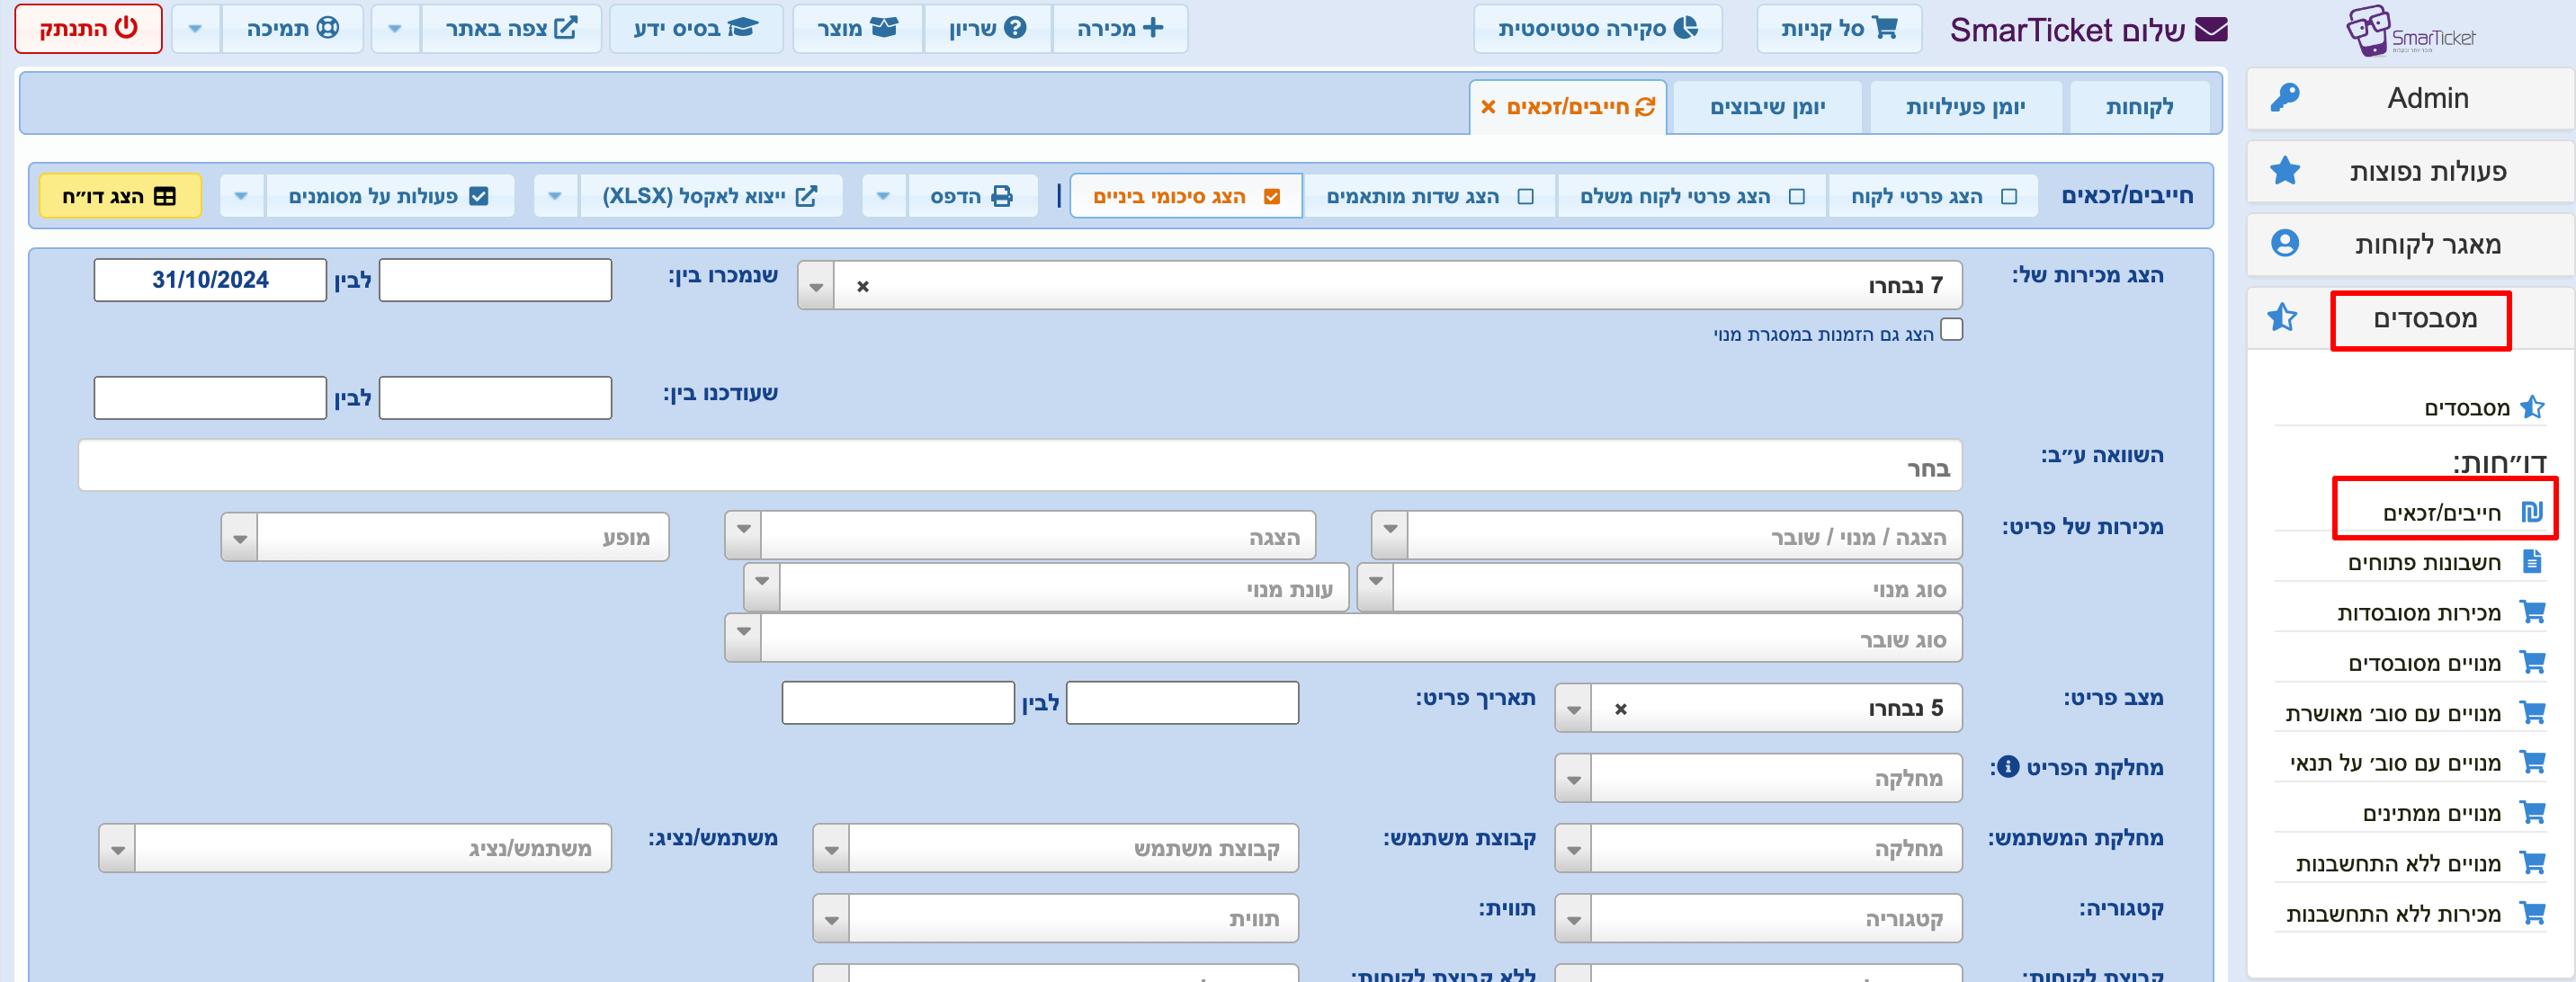Open the סל קניות shopping cart

coord(1838,29)
